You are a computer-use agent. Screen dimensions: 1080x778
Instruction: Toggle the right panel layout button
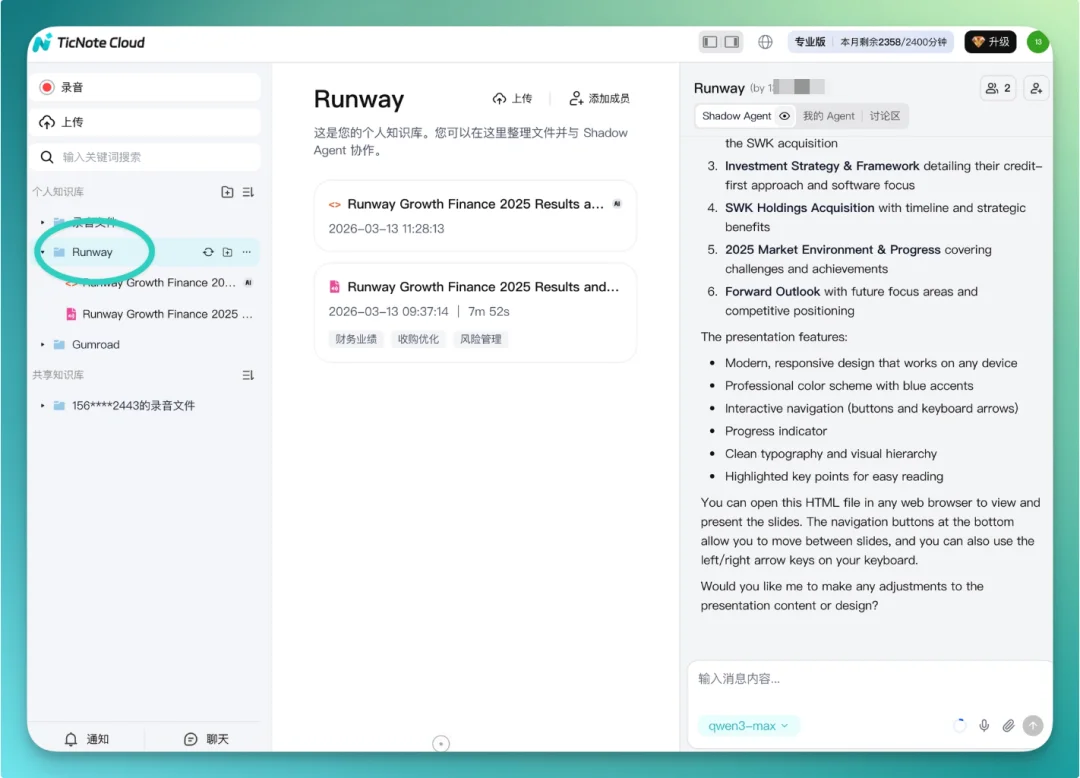732,42
